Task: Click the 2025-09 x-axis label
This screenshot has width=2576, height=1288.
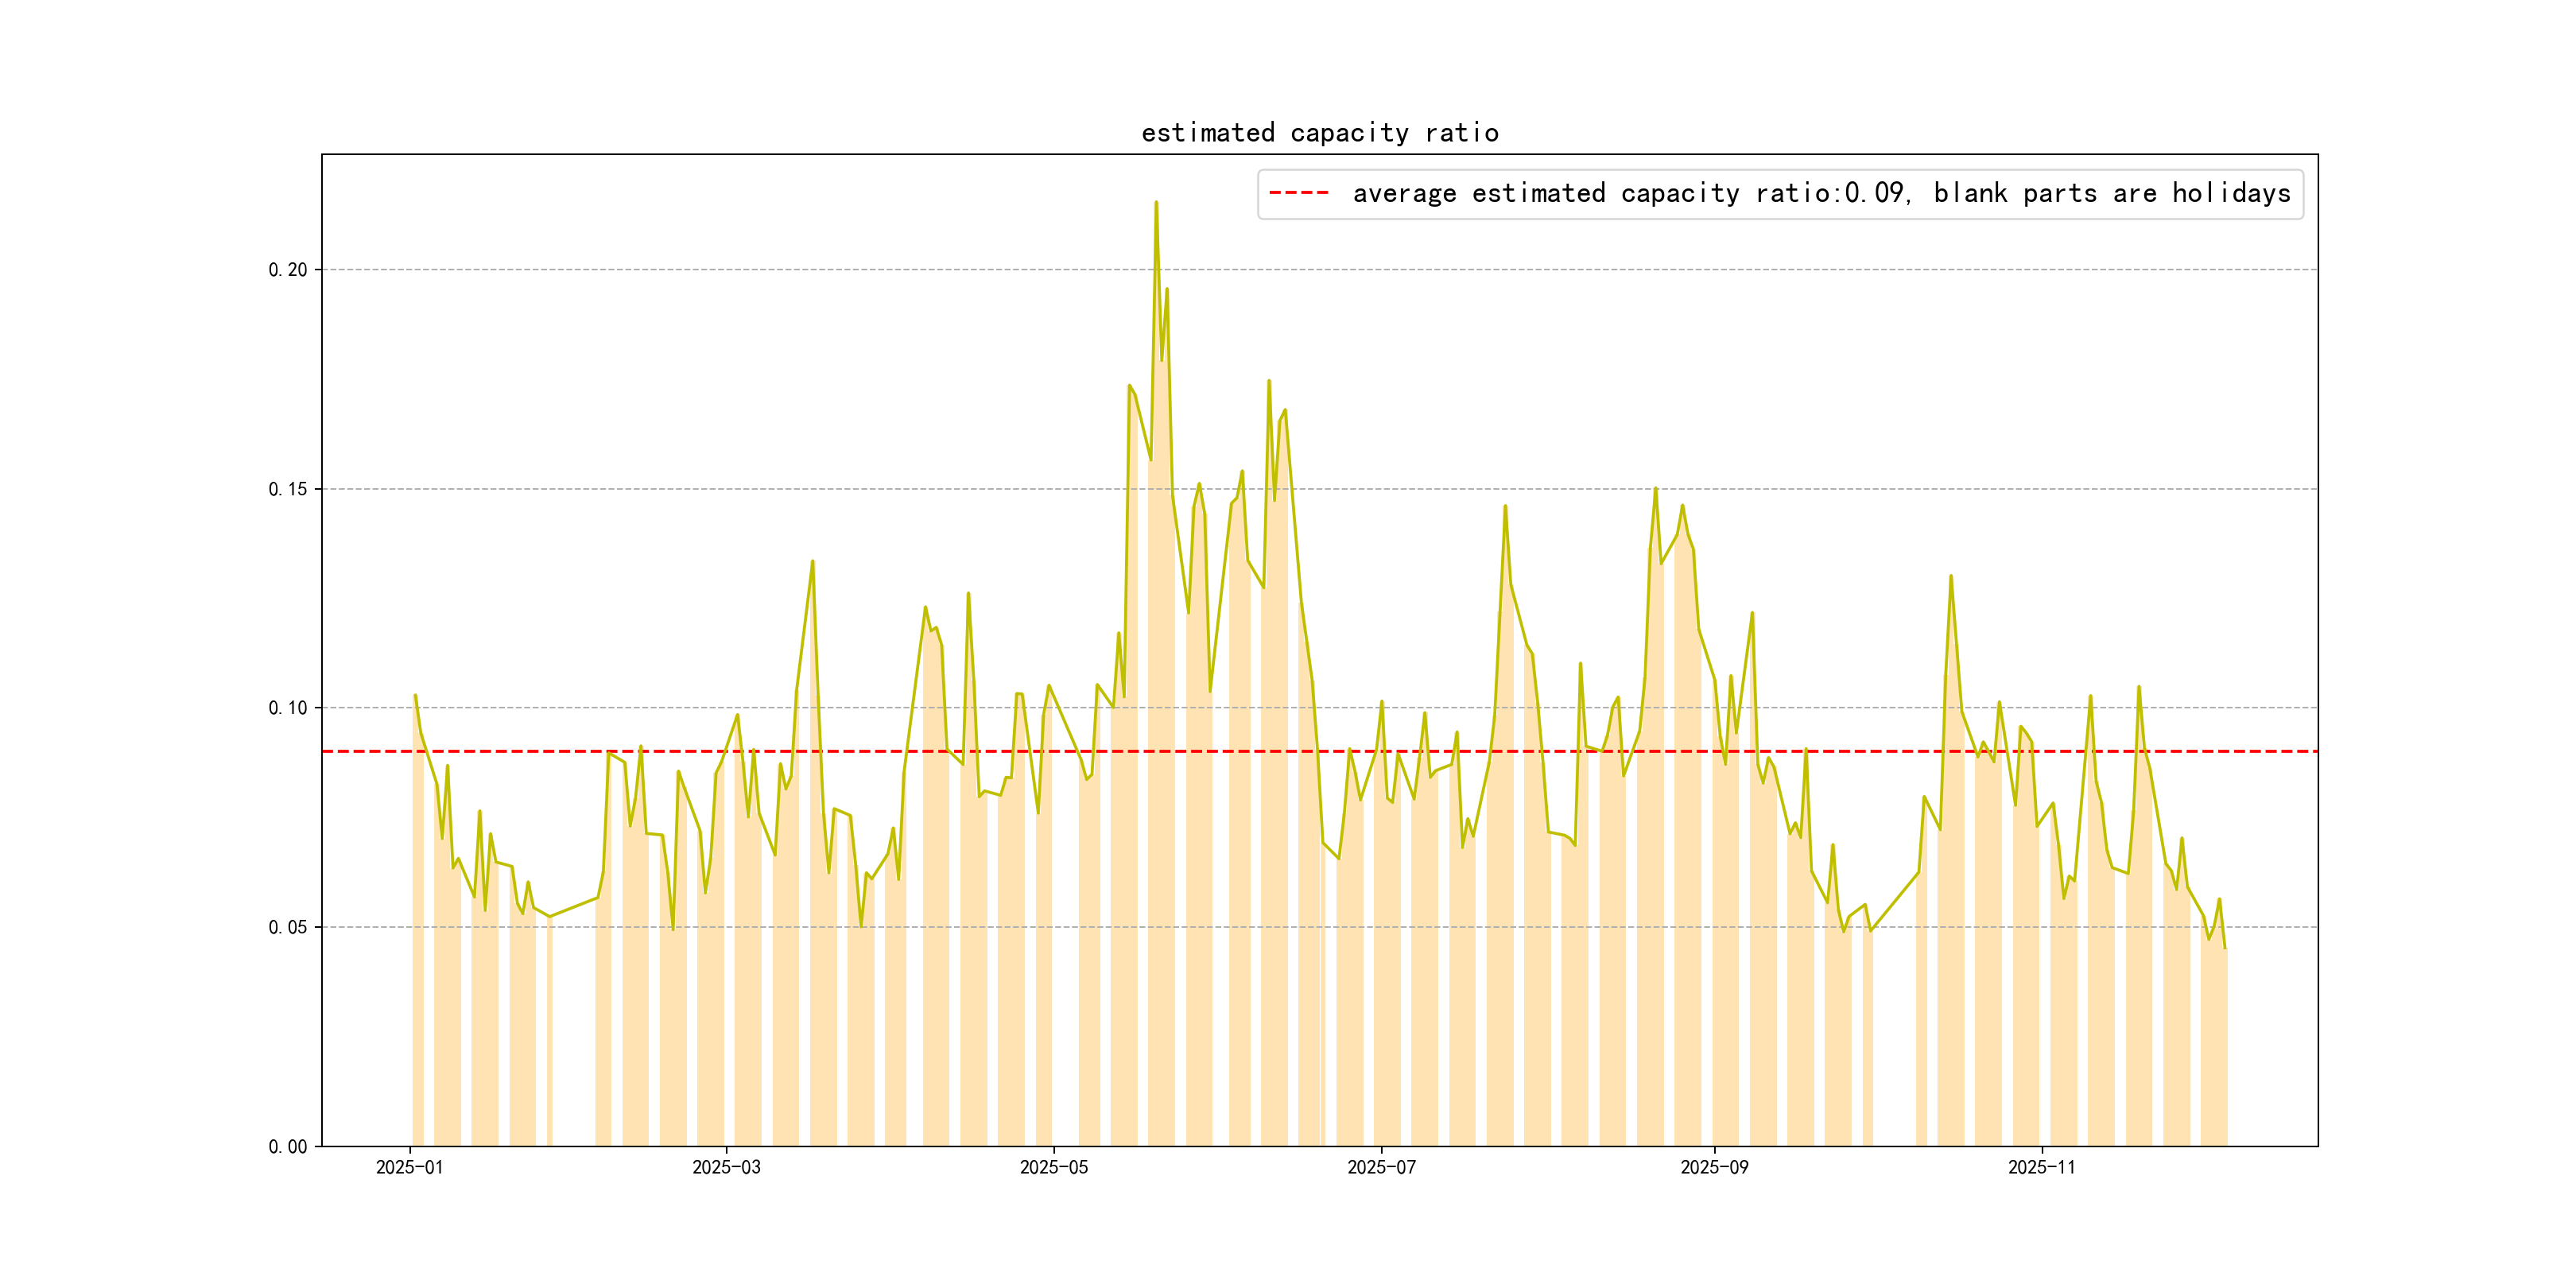Action: 1714,1167
